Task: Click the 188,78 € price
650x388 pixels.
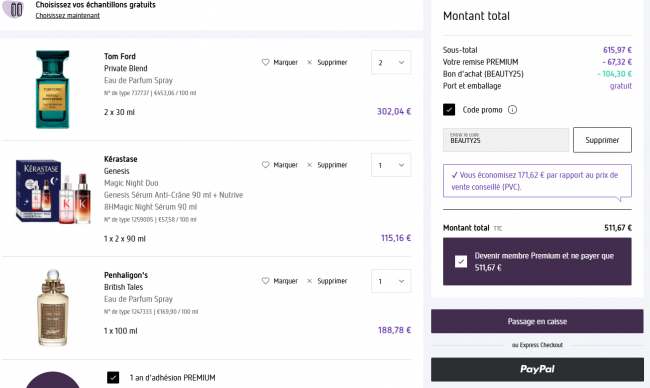Action: (395, 330)
